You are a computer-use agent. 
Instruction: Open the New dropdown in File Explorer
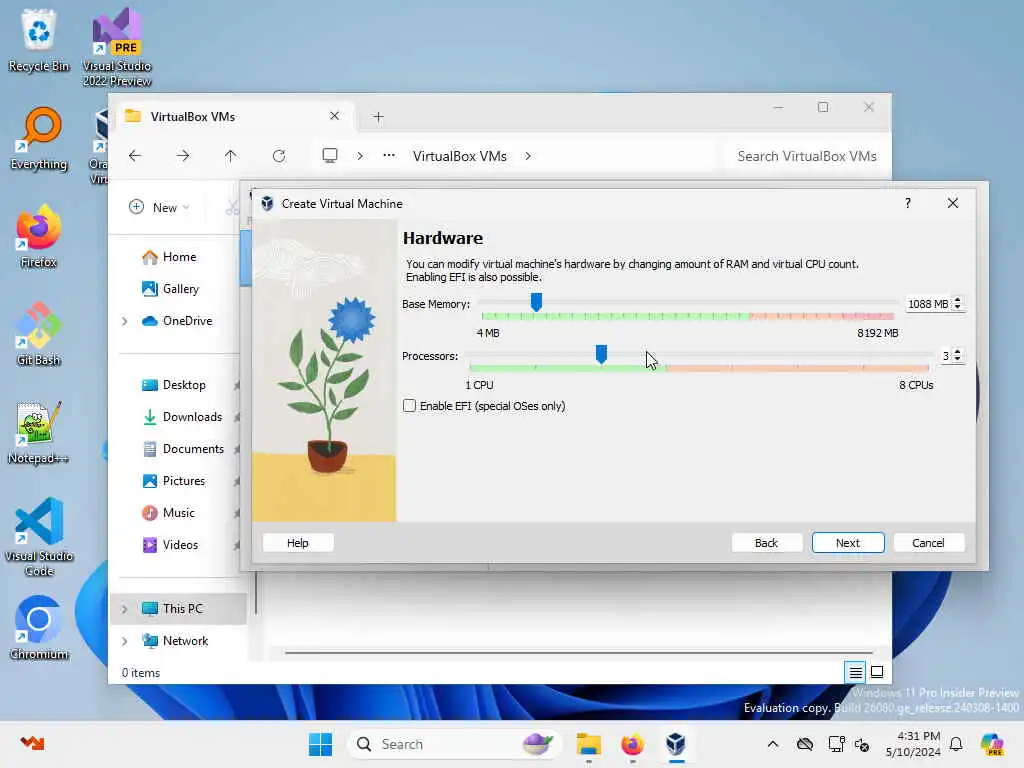(159, 208)
